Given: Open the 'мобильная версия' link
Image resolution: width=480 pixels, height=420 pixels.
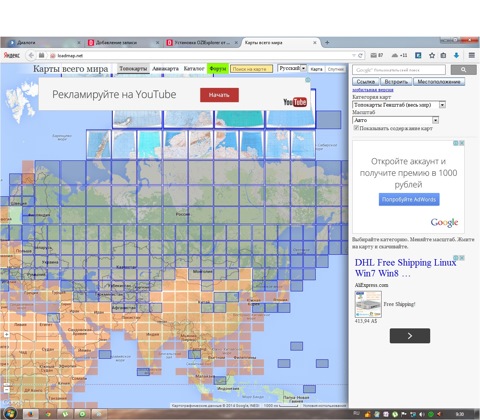Looking at the screenshot, I should click(373, 90).
